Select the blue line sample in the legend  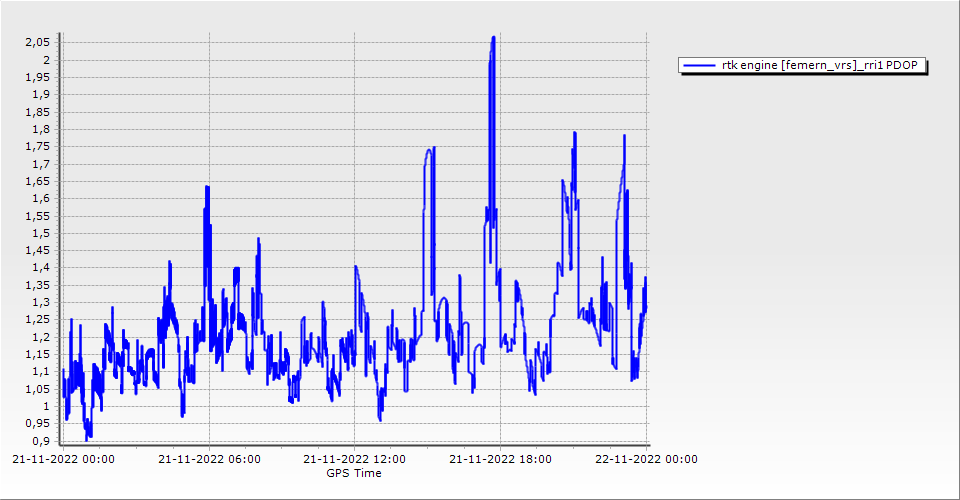[x=698, y=66]
